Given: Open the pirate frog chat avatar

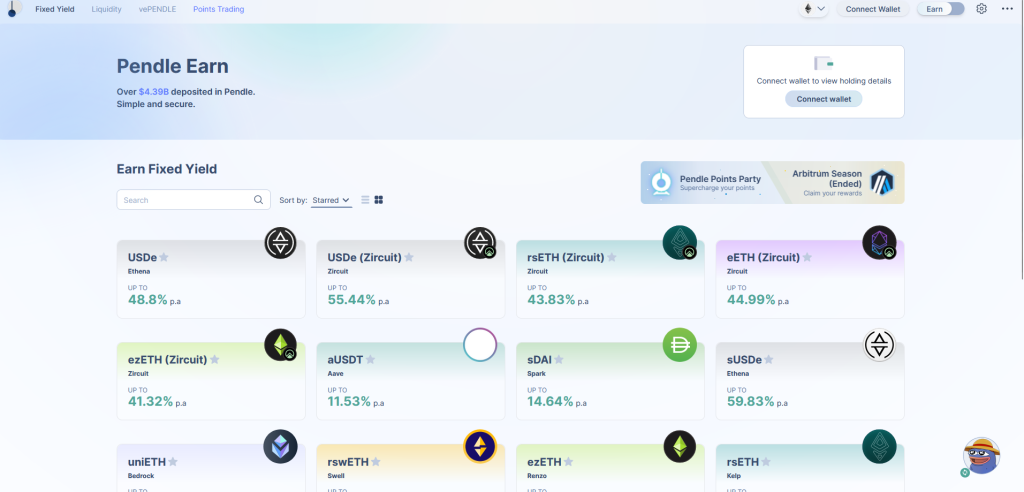Looking at the screenshot, I should (x=981, y=457).
